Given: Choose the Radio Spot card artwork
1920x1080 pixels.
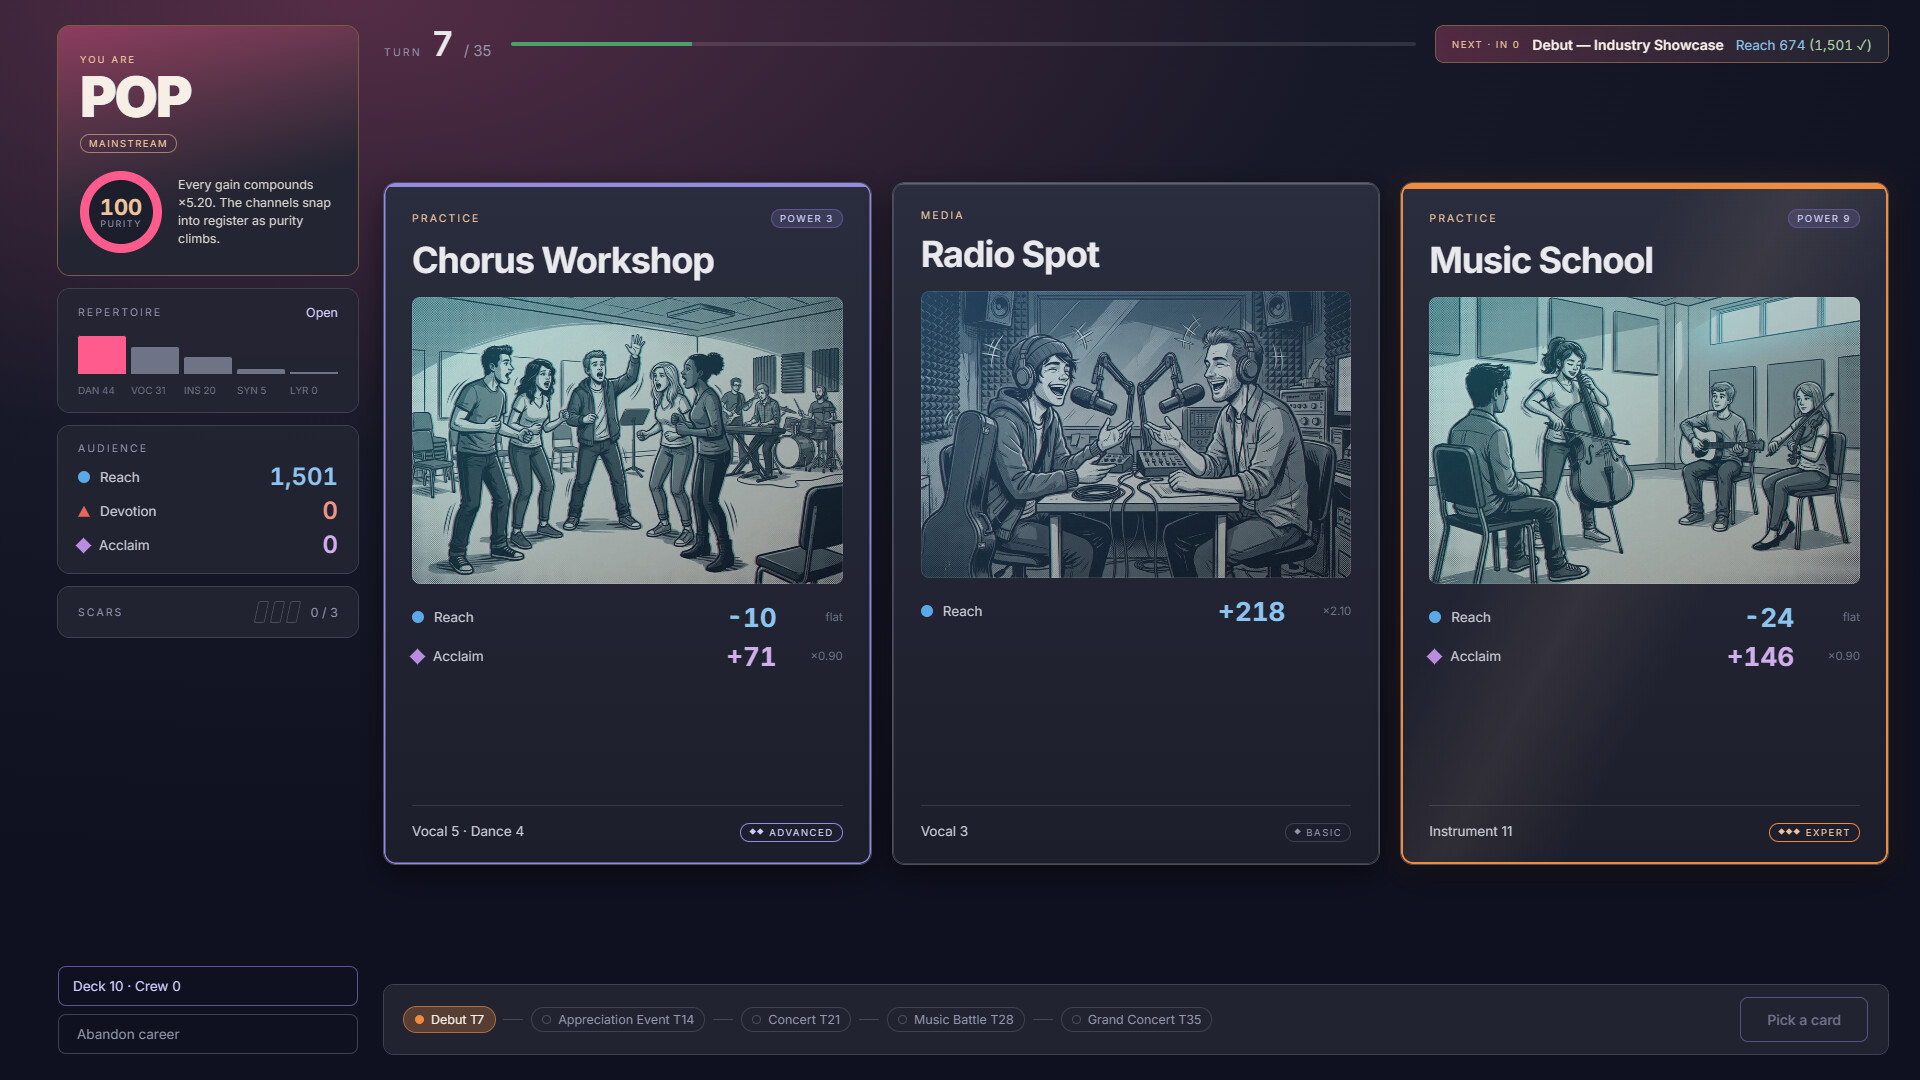Looking at the screenshot, I should pyautogui.click(x=1135, y=434).
